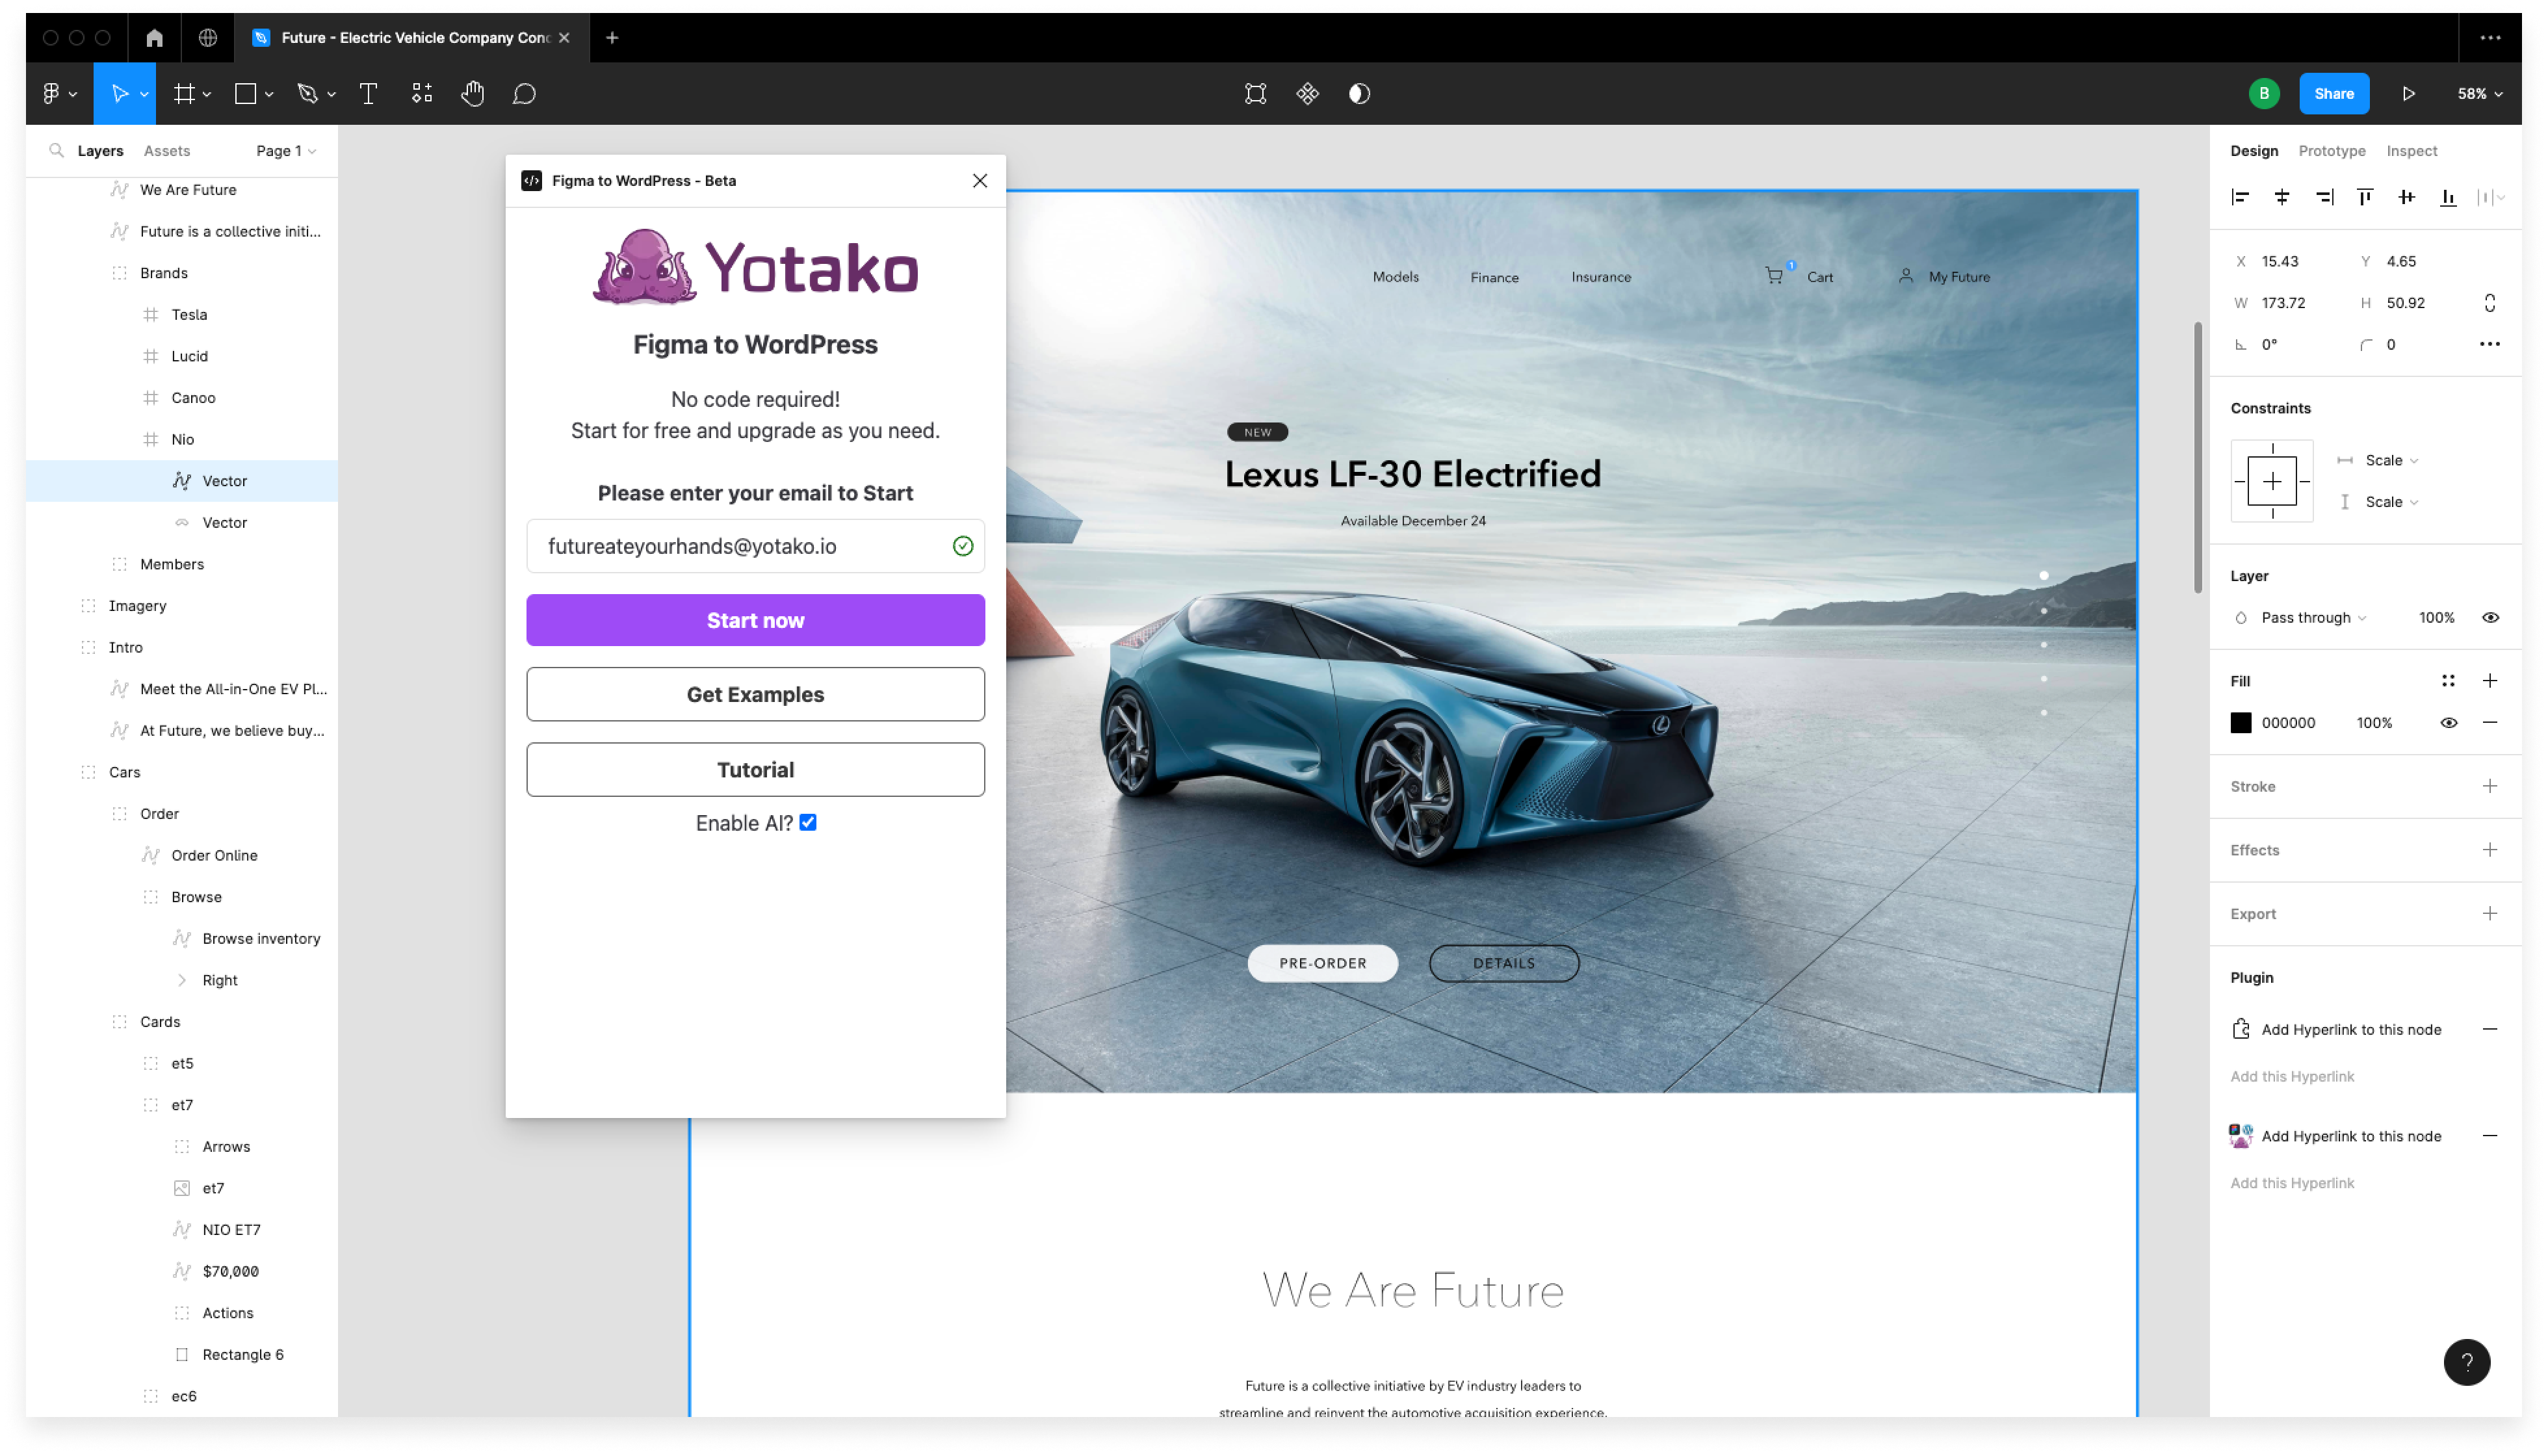Click the black fill color swatch
Image resolution: width=2548 pixels, height=1456 pixels.
pyautogui.click(x=2241, y=723)
